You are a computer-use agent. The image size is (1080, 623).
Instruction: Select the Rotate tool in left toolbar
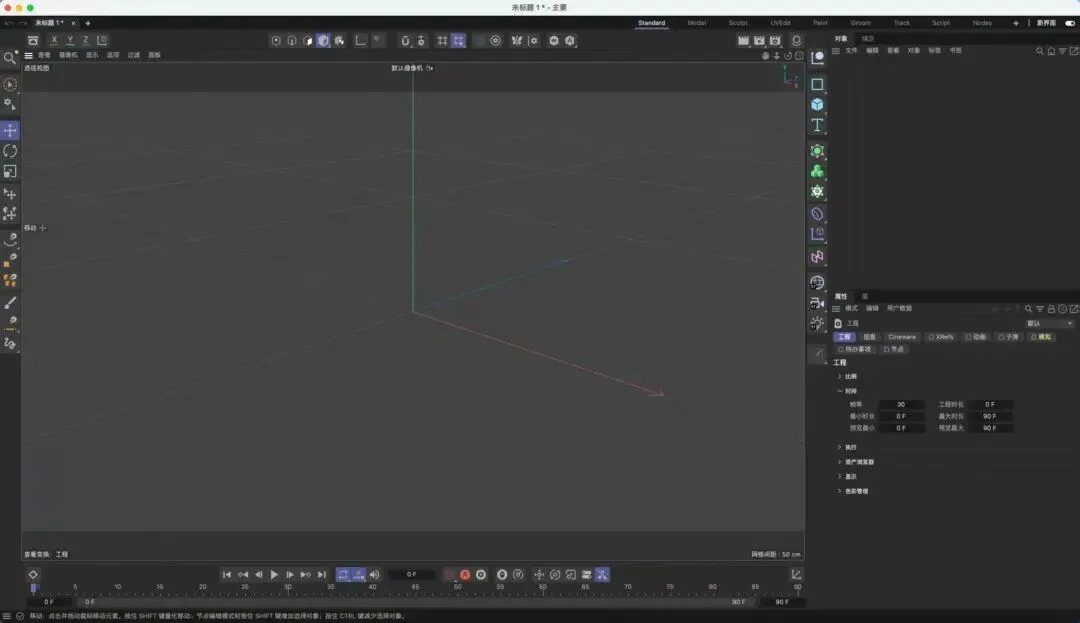(10, 151)
